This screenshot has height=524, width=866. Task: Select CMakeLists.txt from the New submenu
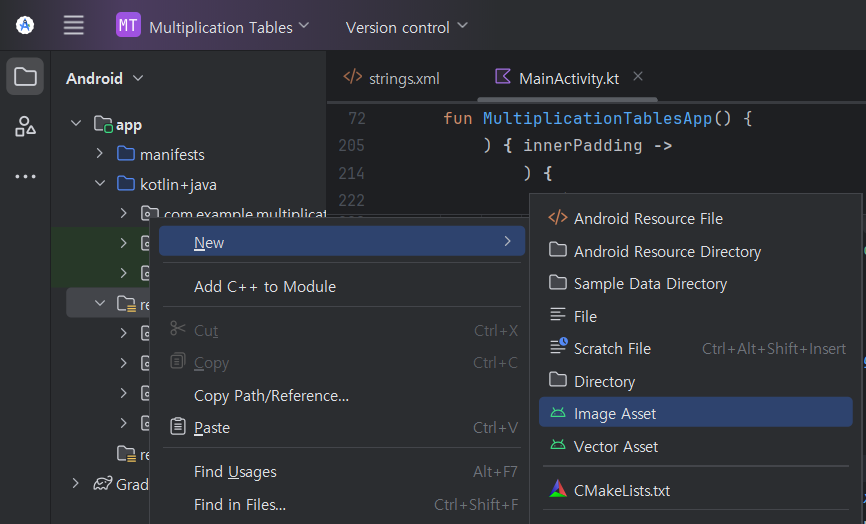[621, 491]
